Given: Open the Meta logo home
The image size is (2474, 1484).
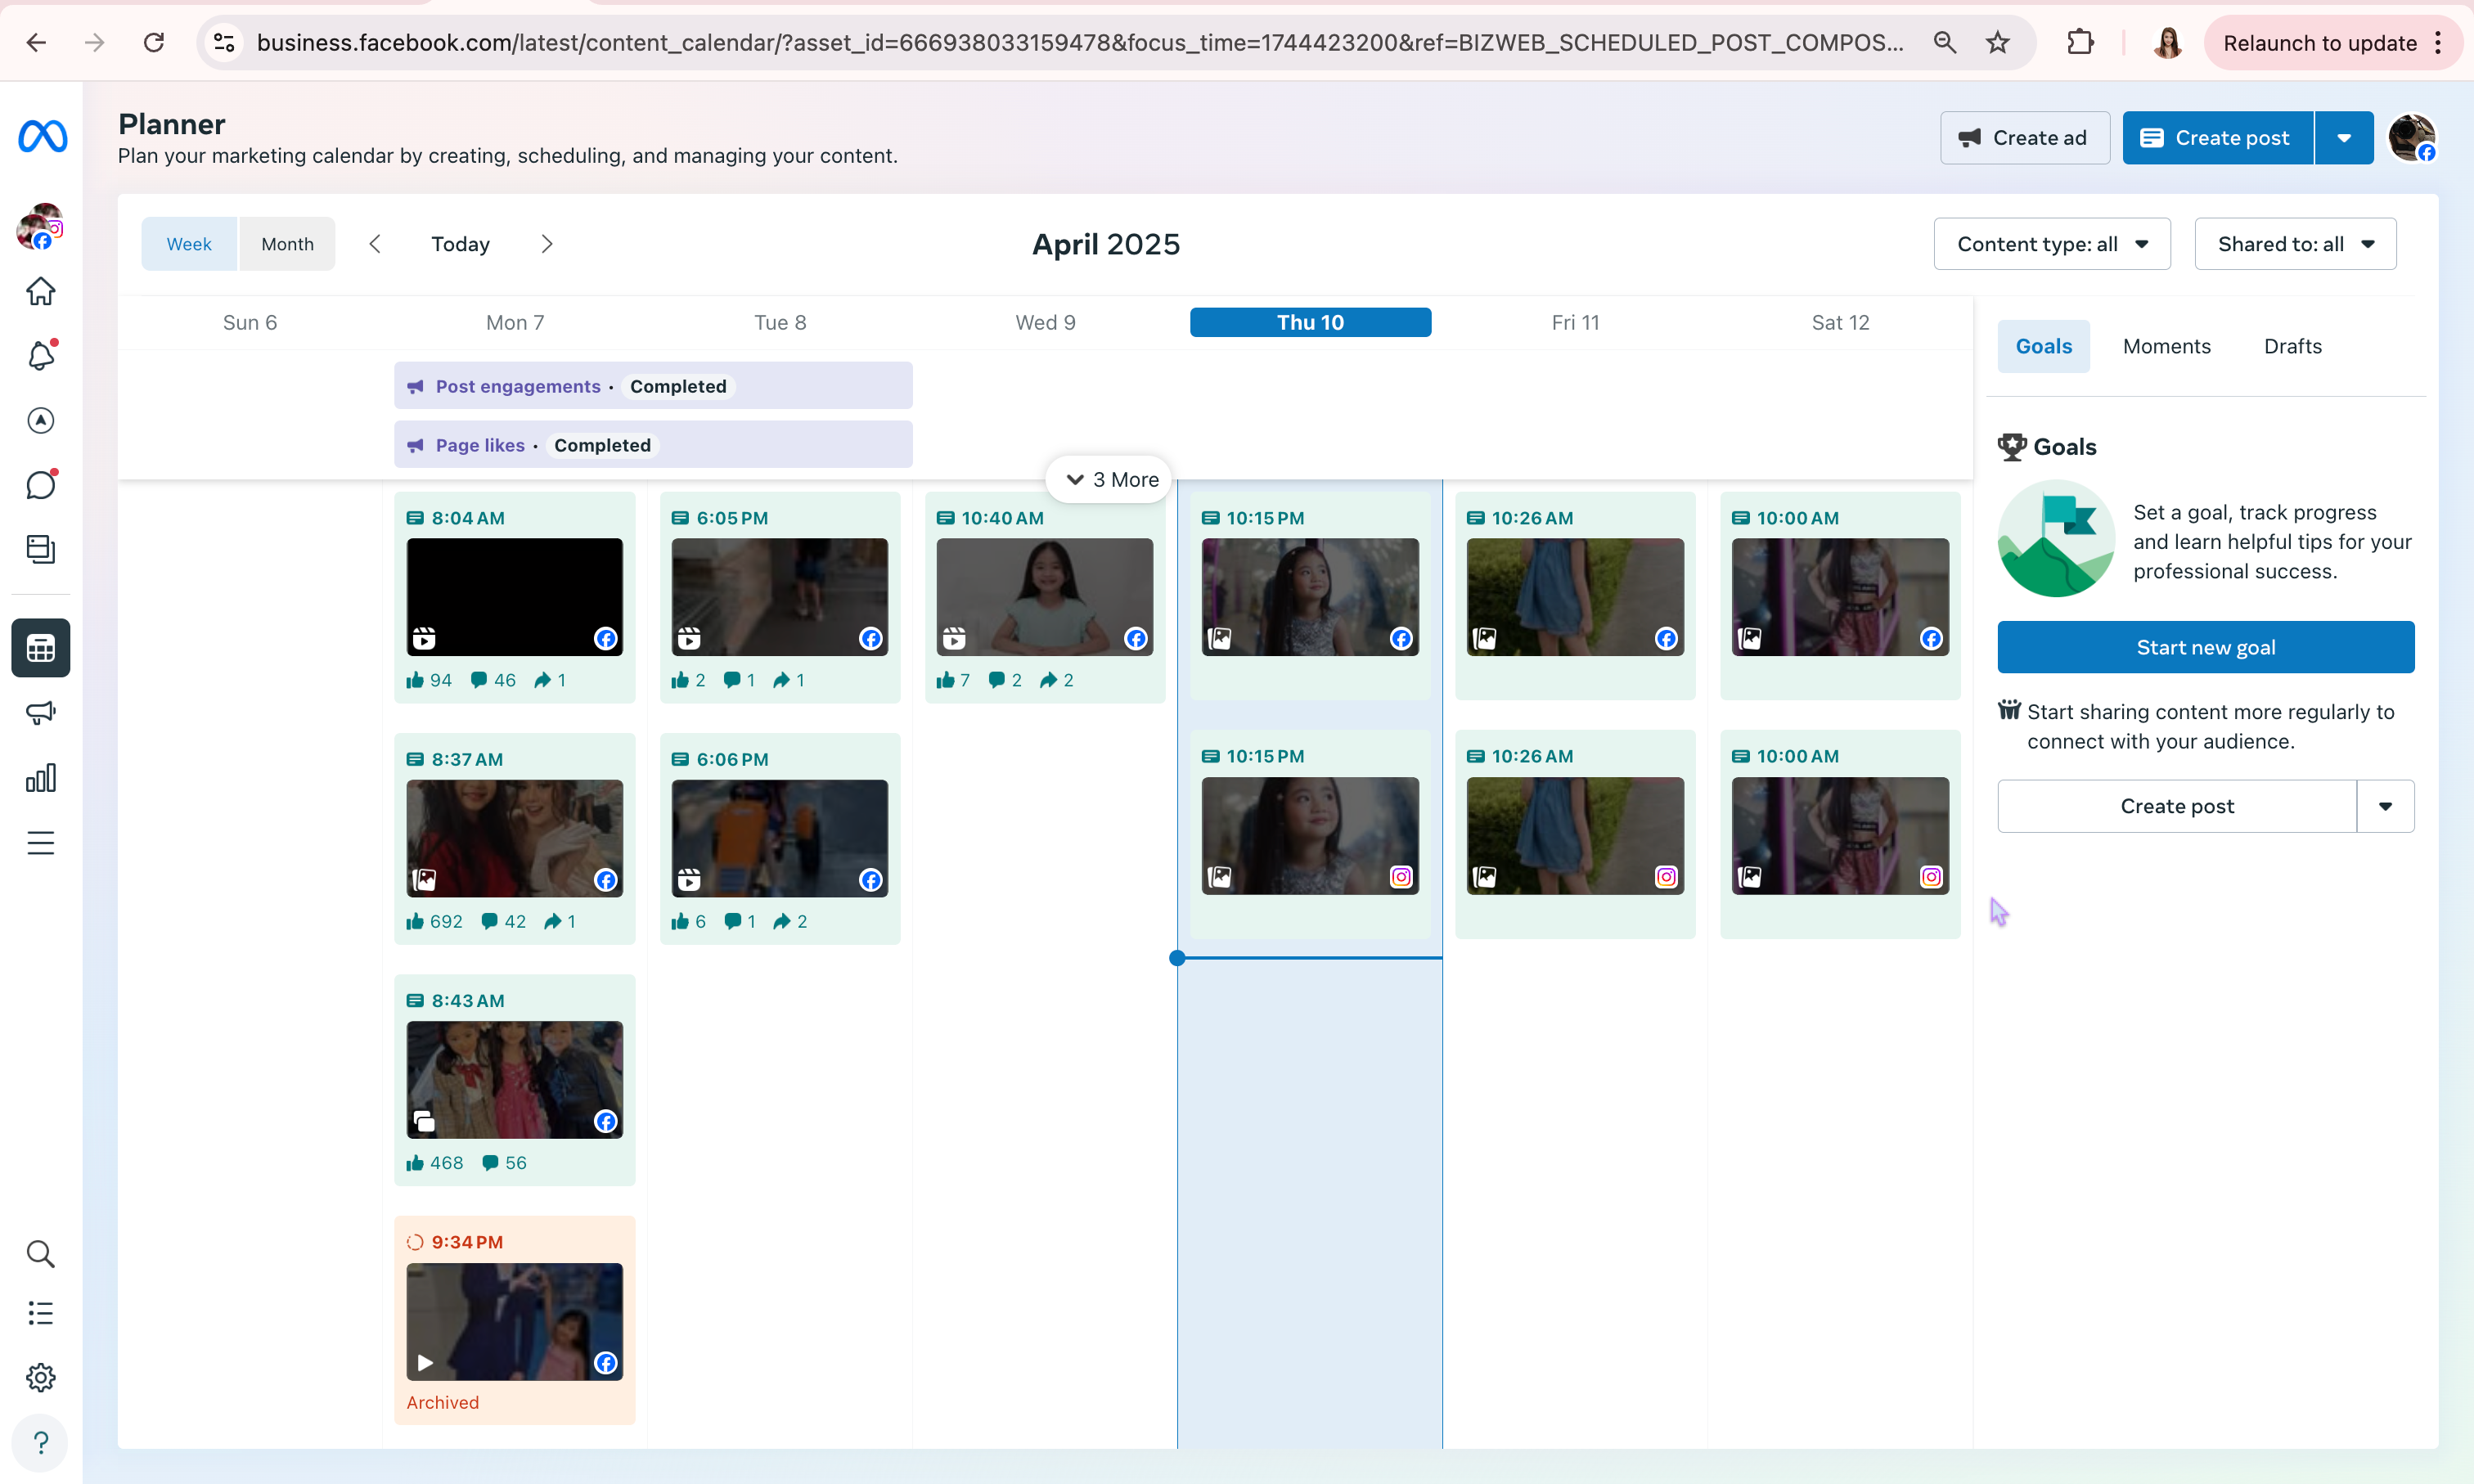Looking at the screenshot, I should [x=42, y=136].
